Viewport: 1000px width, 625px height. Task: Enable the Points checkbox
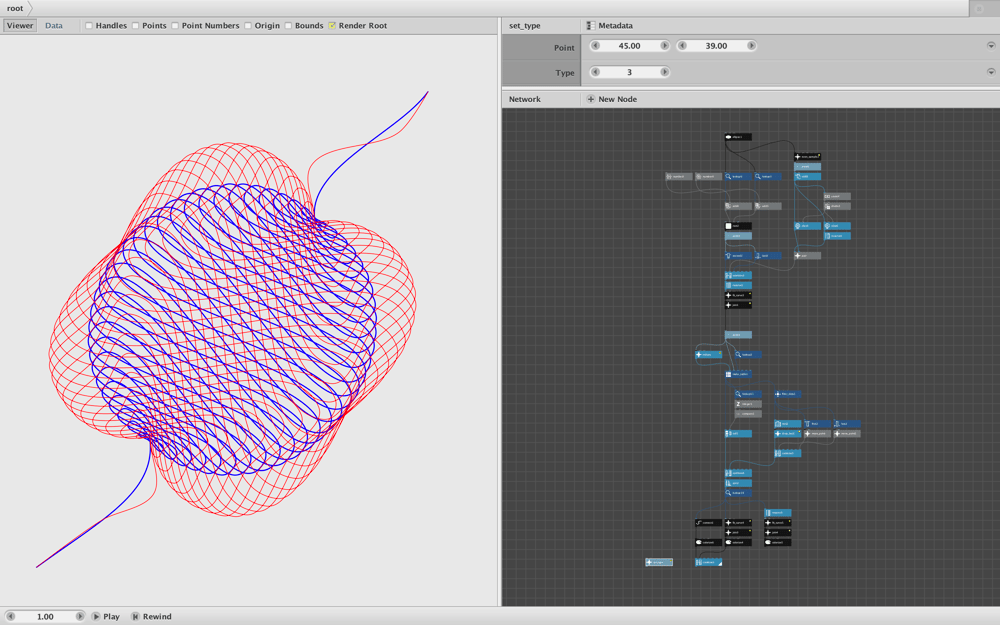tap(135, 26)
